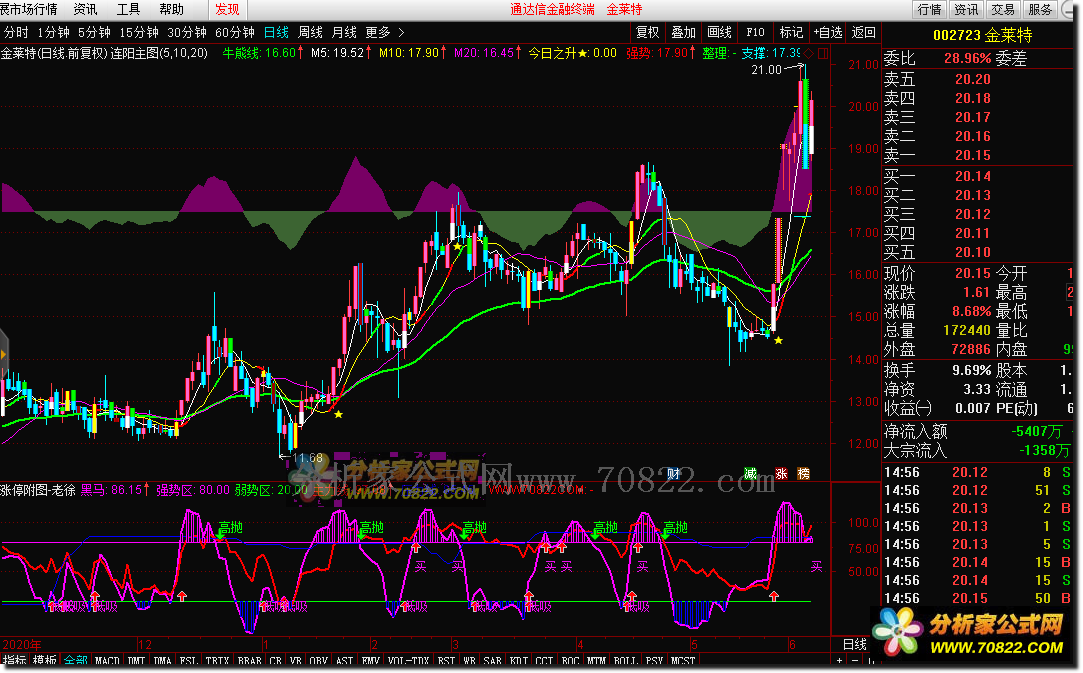Click the 画线 drawing tool button

tap(720, 32)
